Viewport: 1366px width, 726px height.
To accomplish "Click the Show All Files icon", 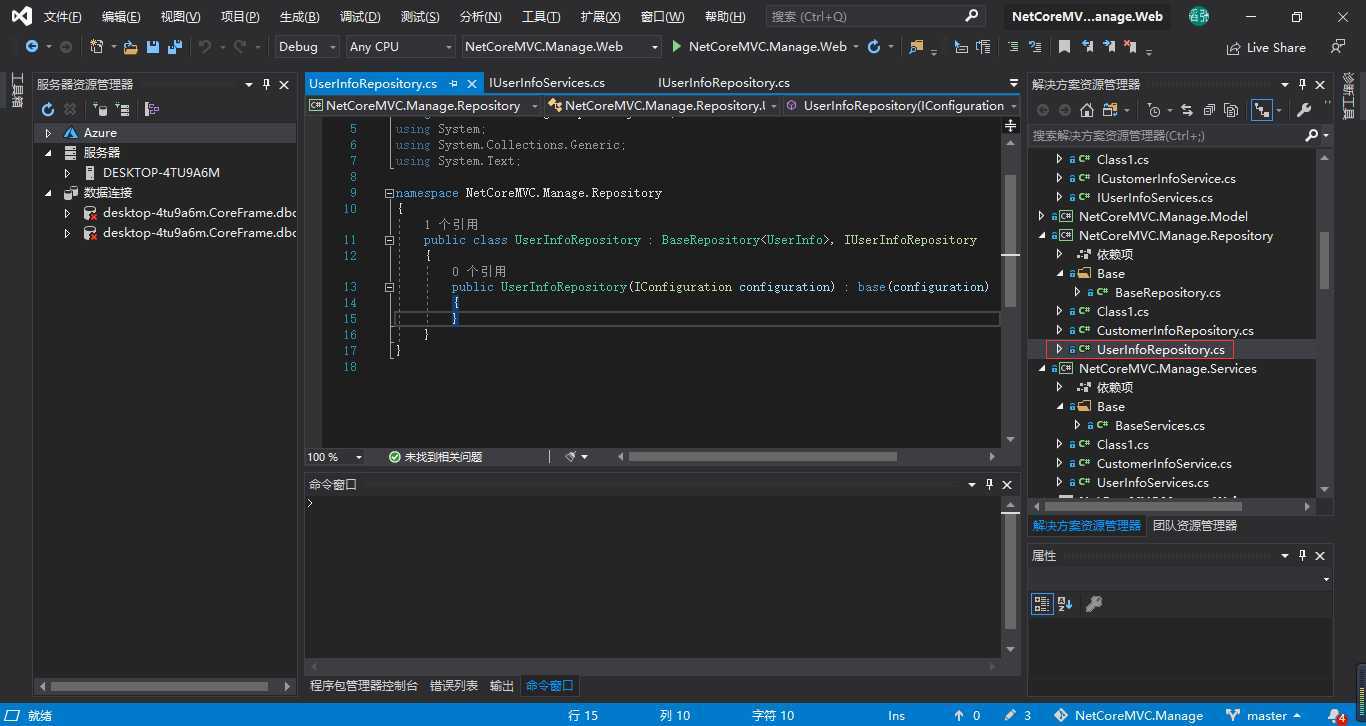I will coord(1231,110).
